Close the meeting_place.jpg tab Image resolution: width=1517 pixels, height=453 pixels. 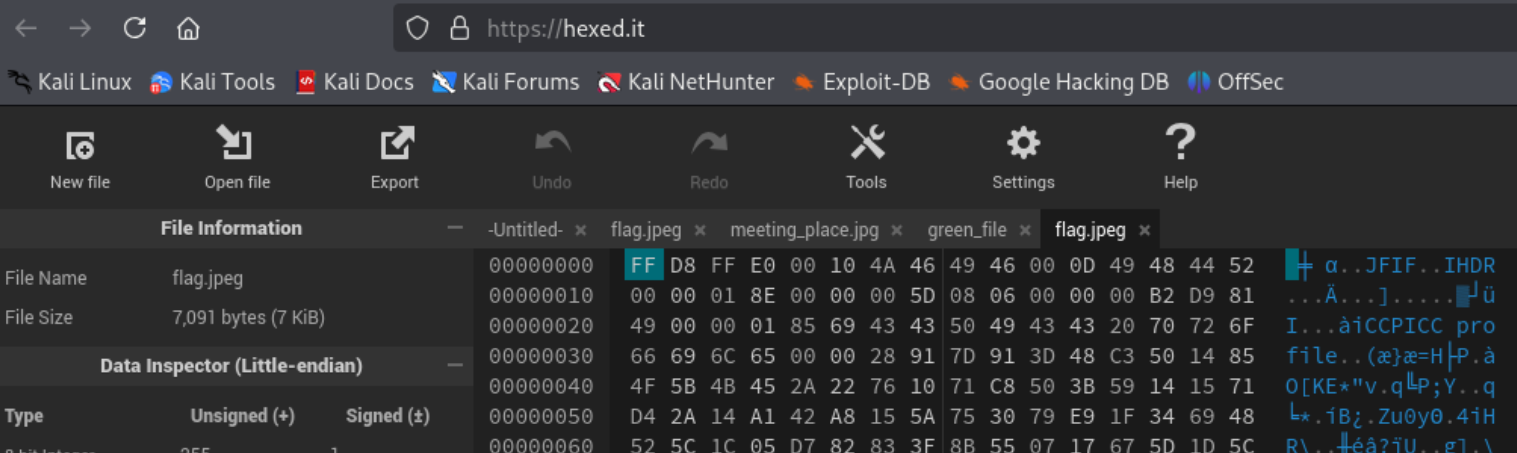pos(897,231)
